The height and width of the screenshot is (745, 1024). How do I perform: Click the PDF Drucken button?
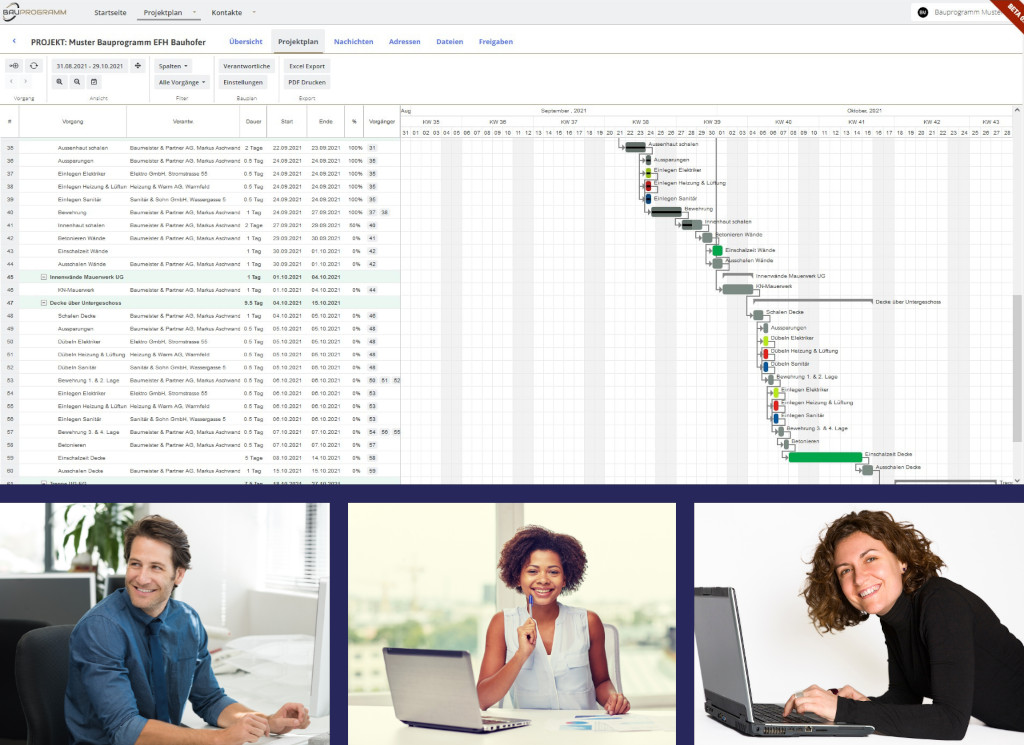pyautogui.click(x=306, y=82)
